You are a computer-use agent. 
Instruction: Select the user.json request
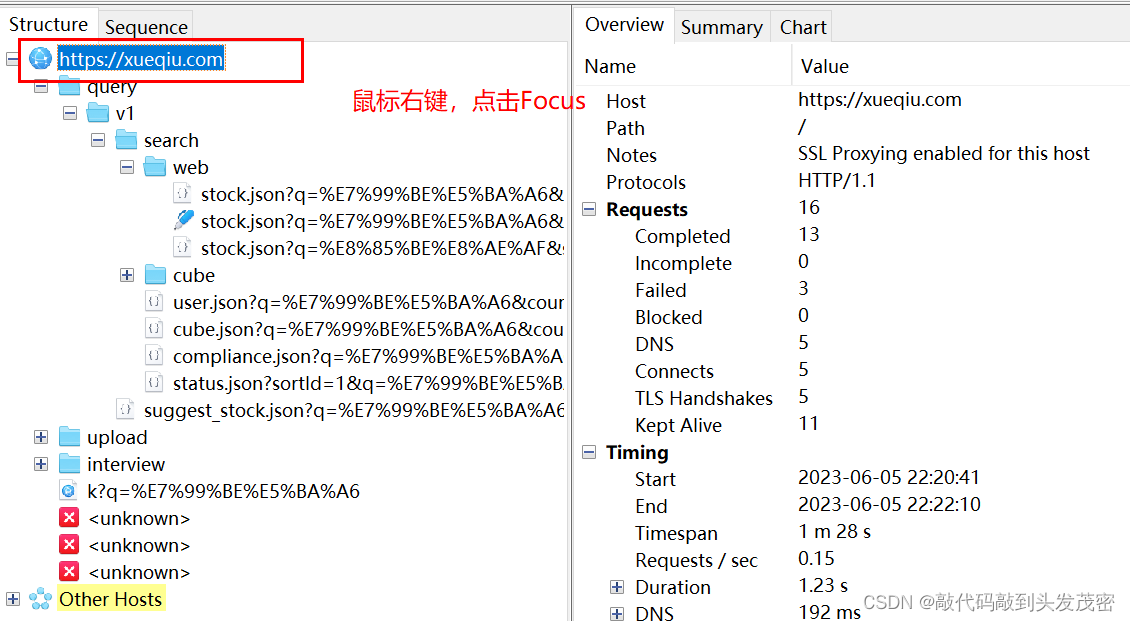click(368, 303)
